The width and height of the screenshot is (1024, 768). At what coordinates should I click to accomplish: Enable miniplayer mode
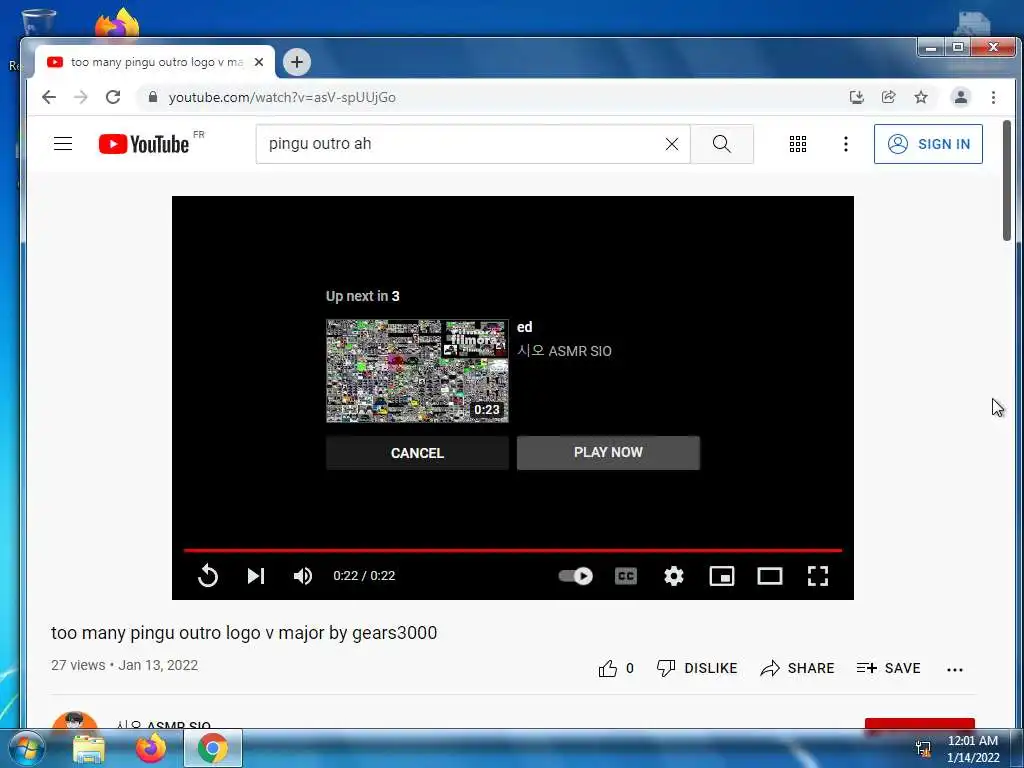click(722, 575)
